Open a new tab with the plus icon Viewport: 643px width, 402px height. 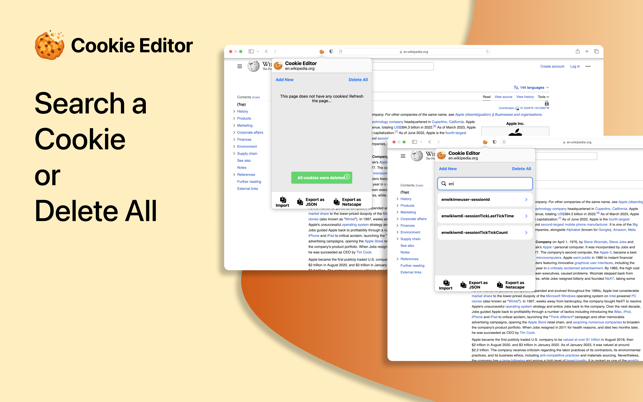[x=587, y=51]
